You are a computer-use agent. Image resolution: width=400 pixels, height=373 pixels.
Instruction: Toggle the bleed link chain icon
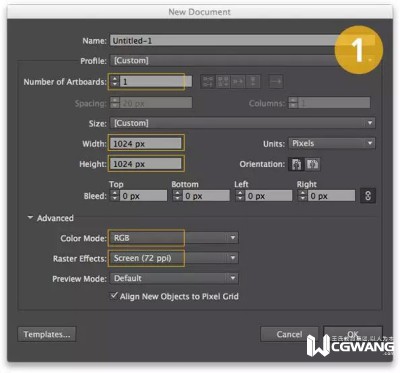368,196
